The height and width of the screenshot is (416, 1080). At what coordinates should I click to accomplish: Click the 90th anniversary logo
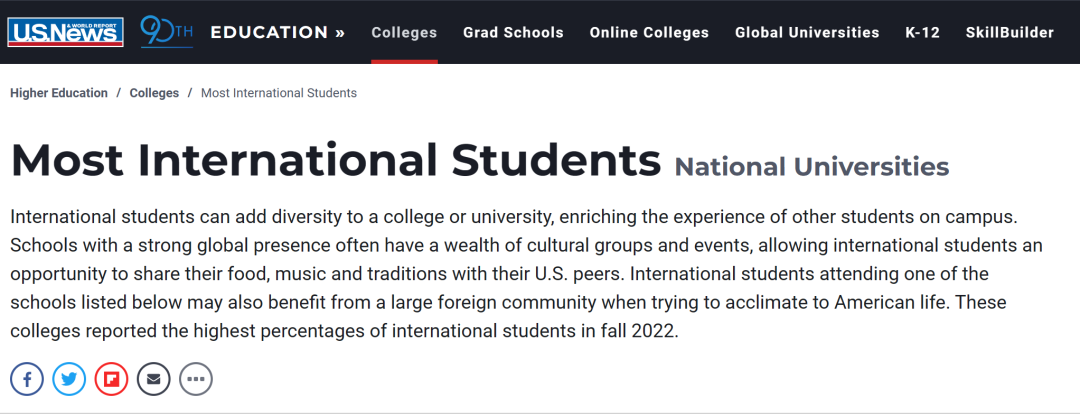(167, 32)
